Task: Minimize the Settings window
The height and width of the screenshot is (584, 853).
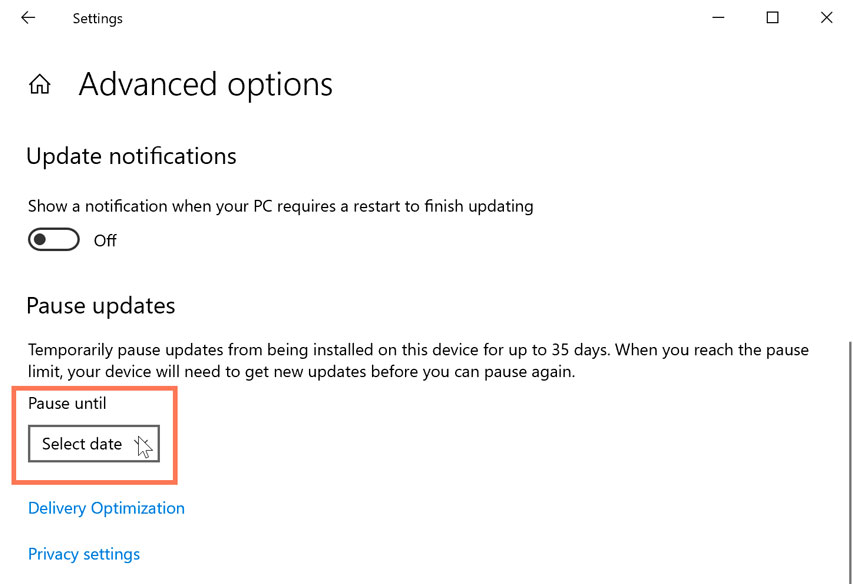Action: pos(717,17)
